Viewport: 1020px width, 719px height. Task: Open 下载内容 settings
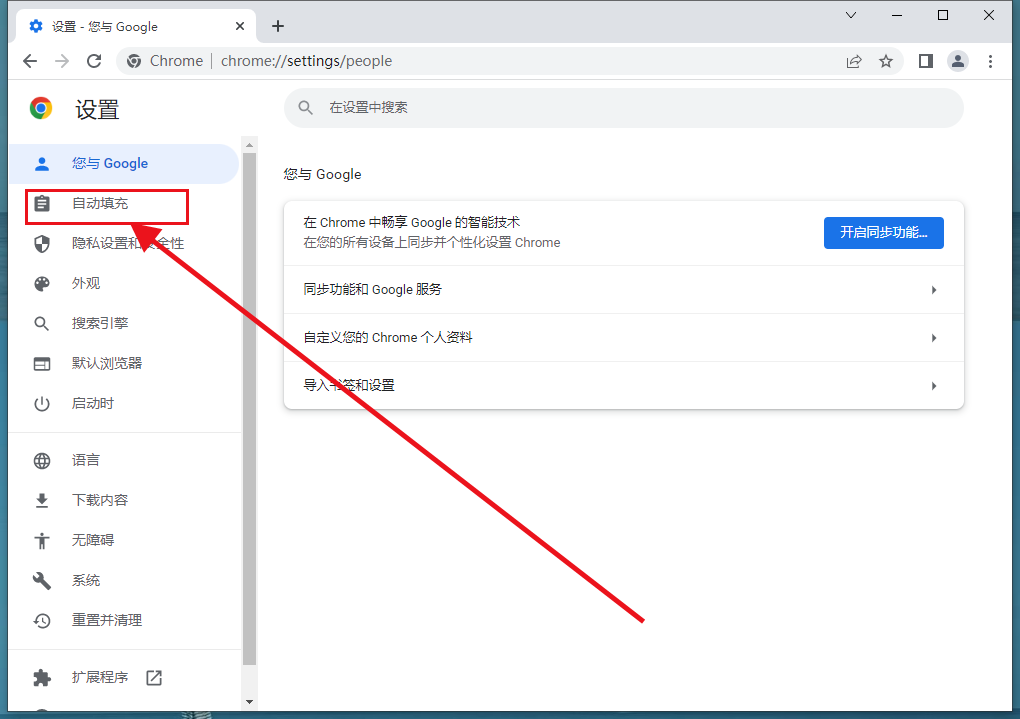coord(124,500)
